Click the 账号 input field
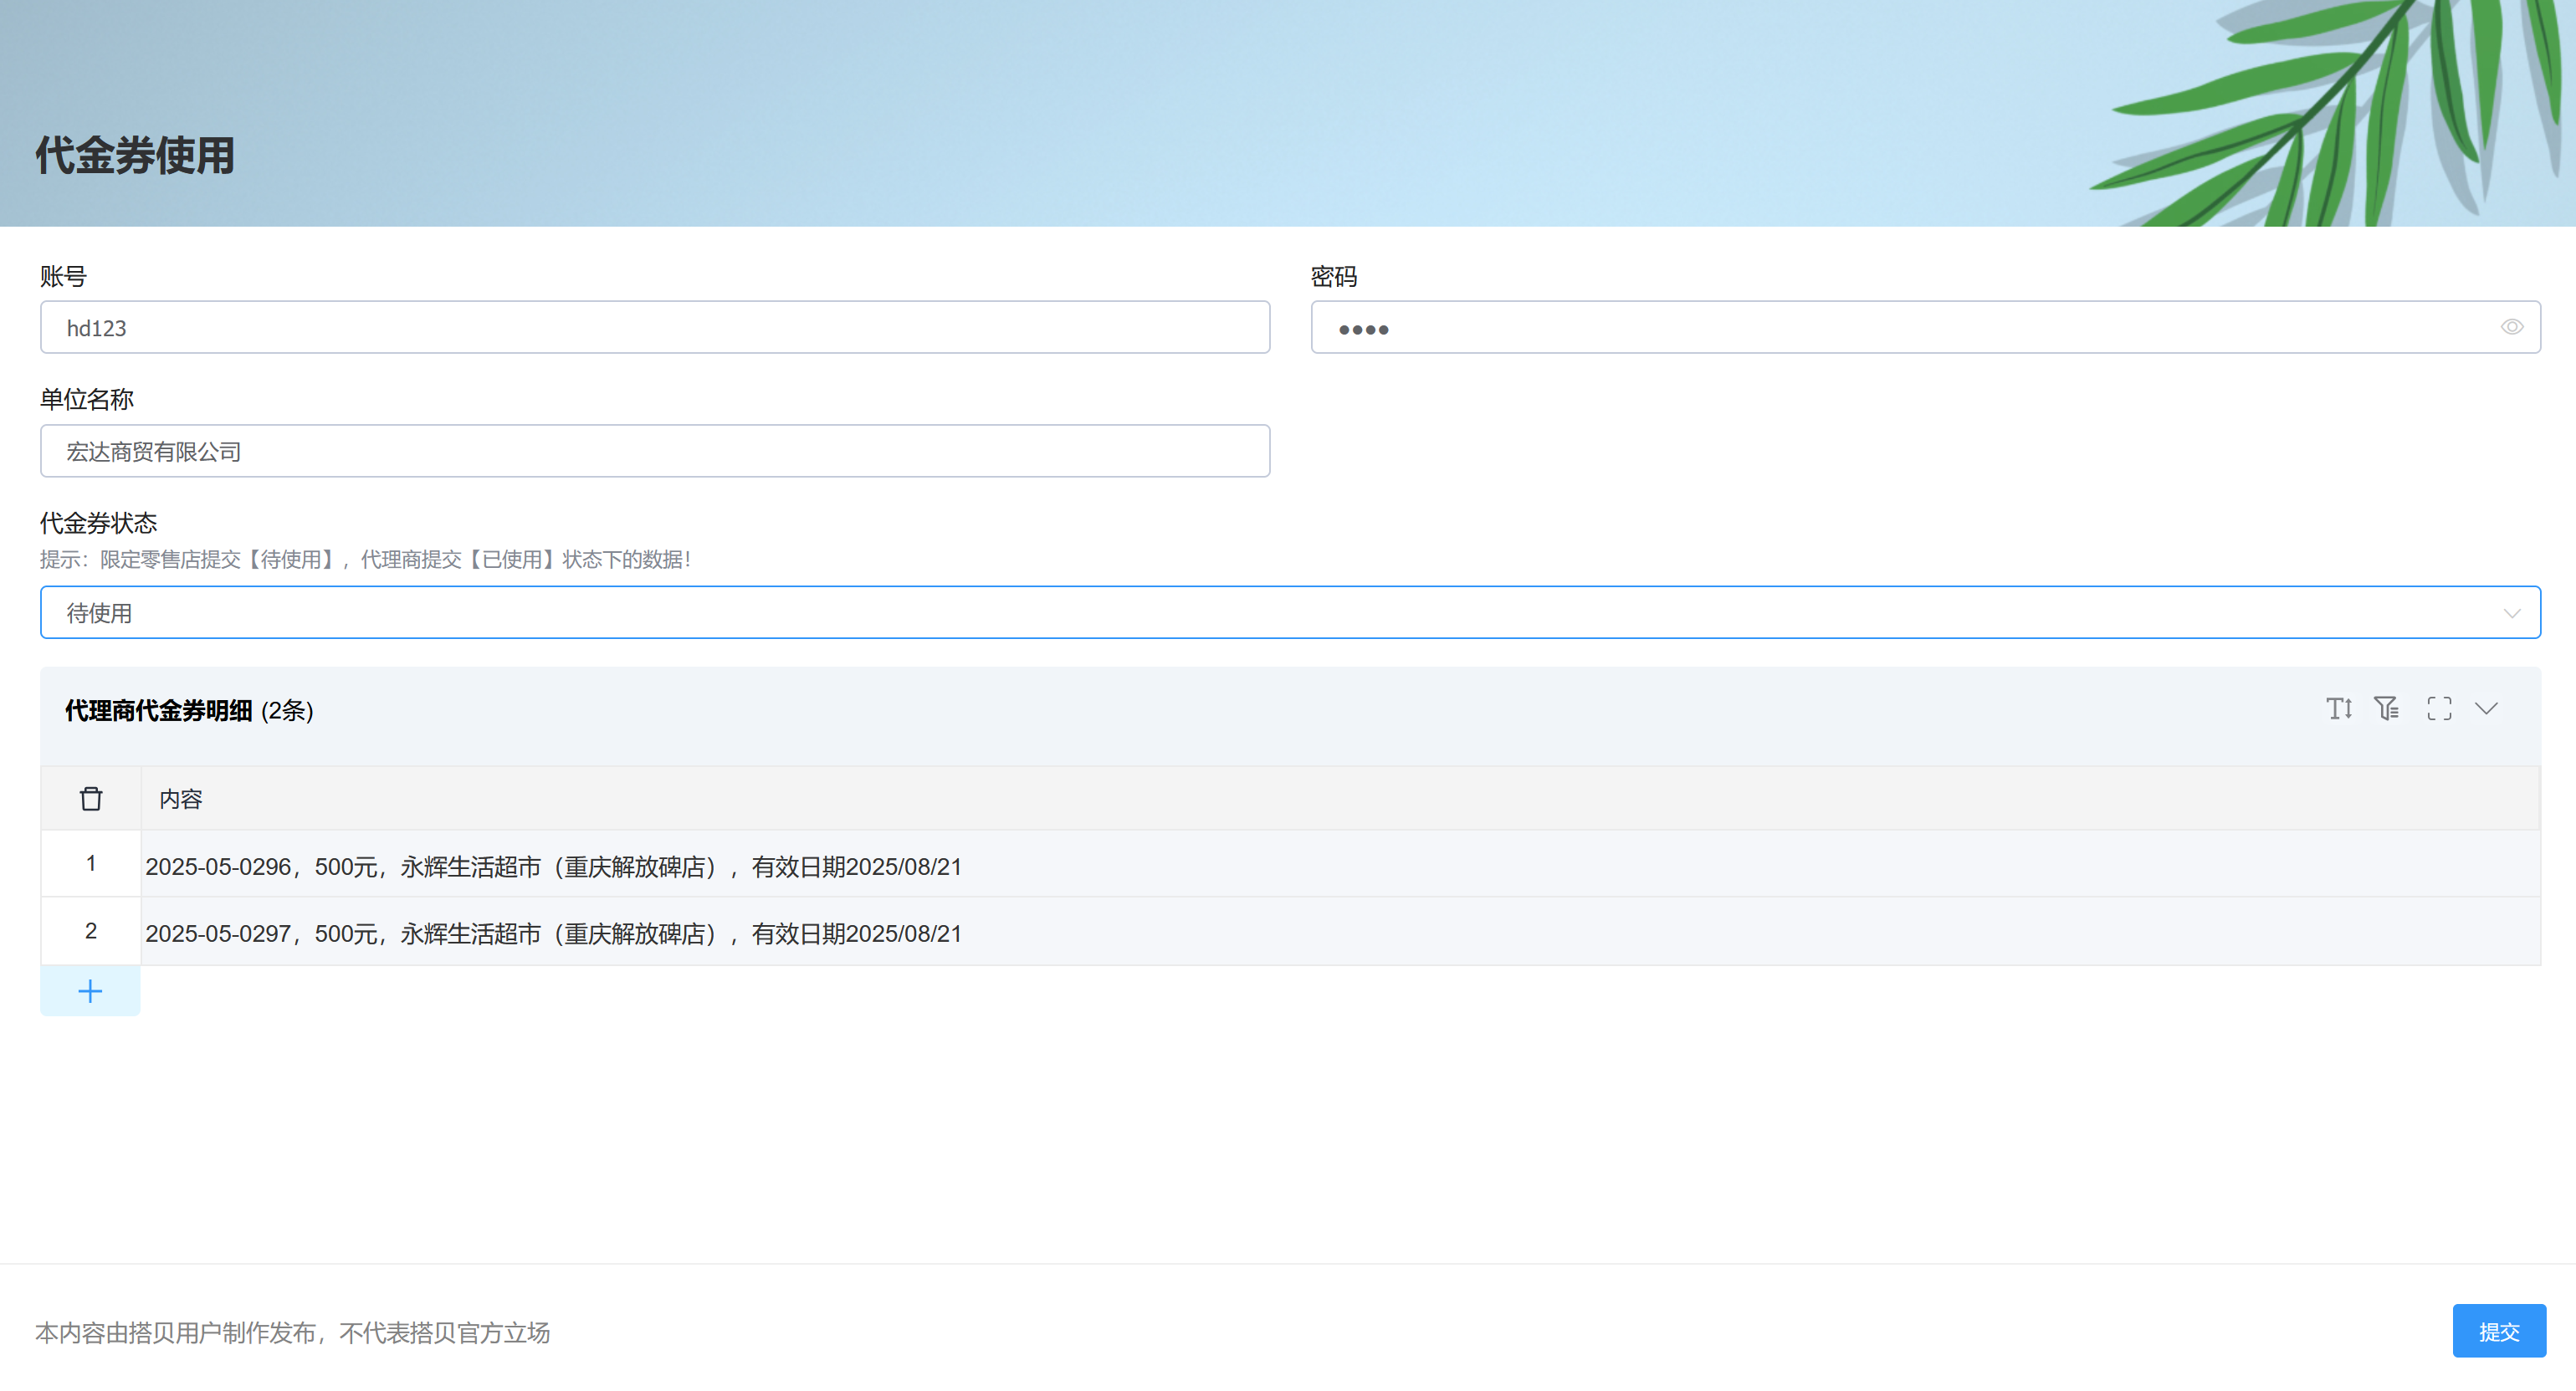The image size is (2576, 1391). tap(655, 328)
